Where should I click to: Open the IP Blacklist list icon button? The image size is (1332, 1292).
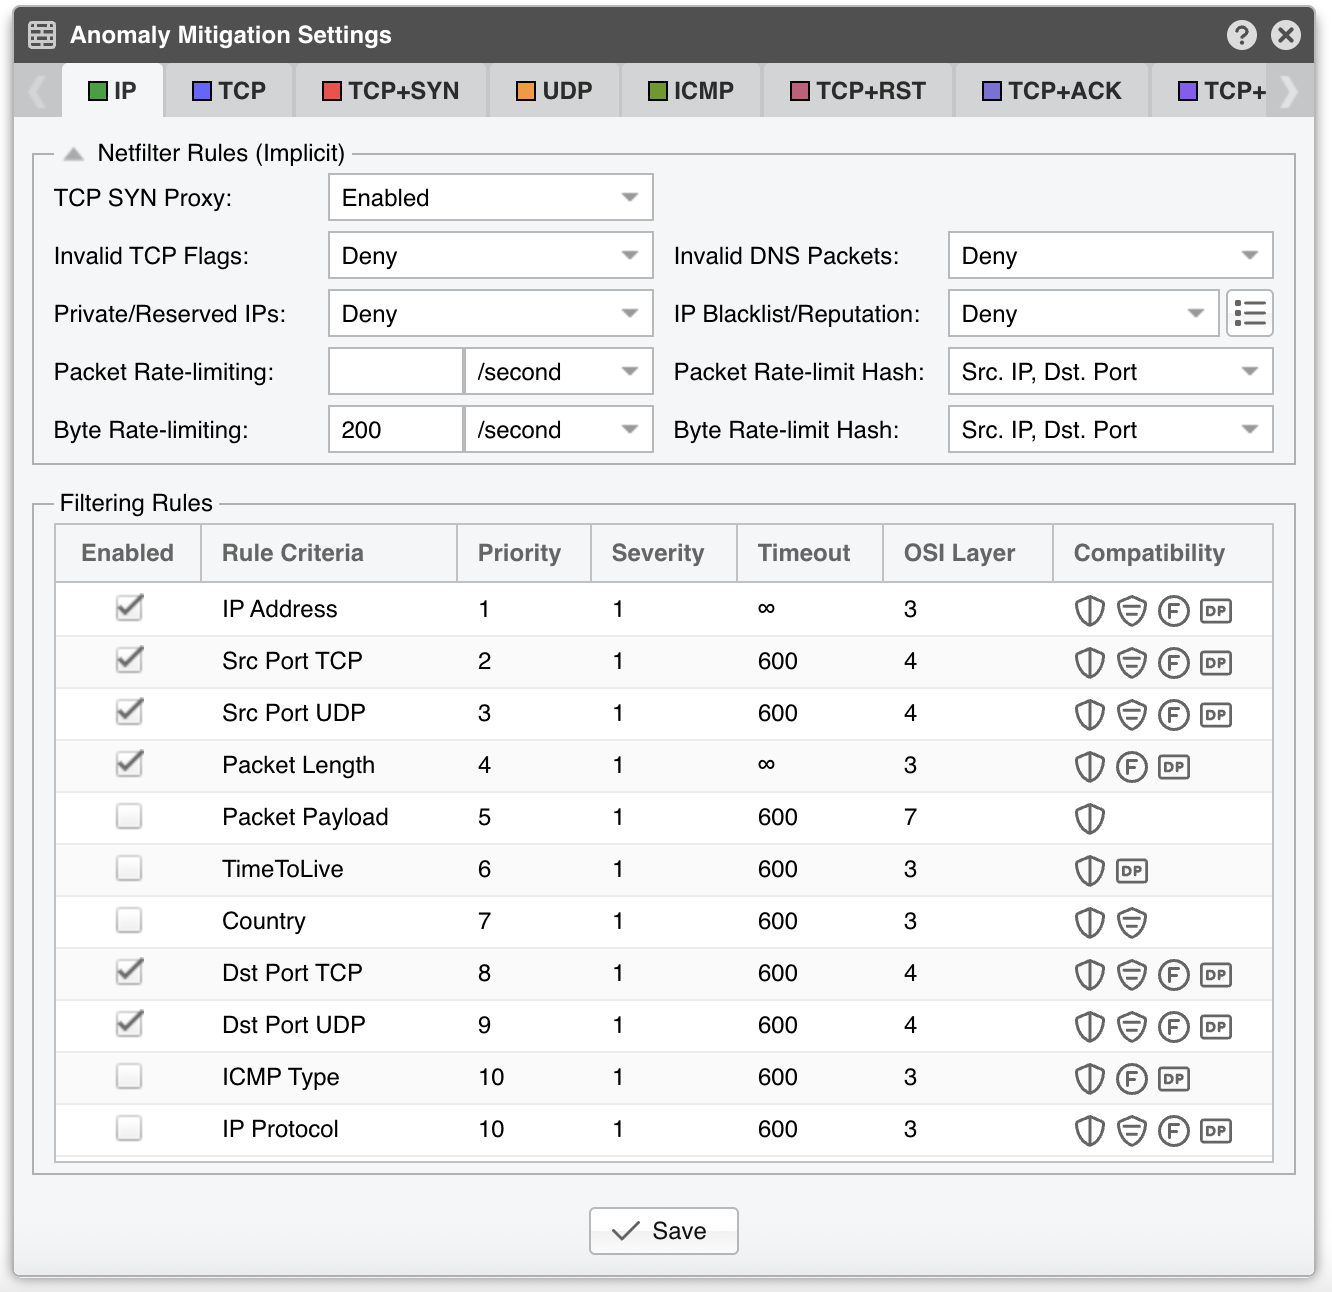(1250, 314)
